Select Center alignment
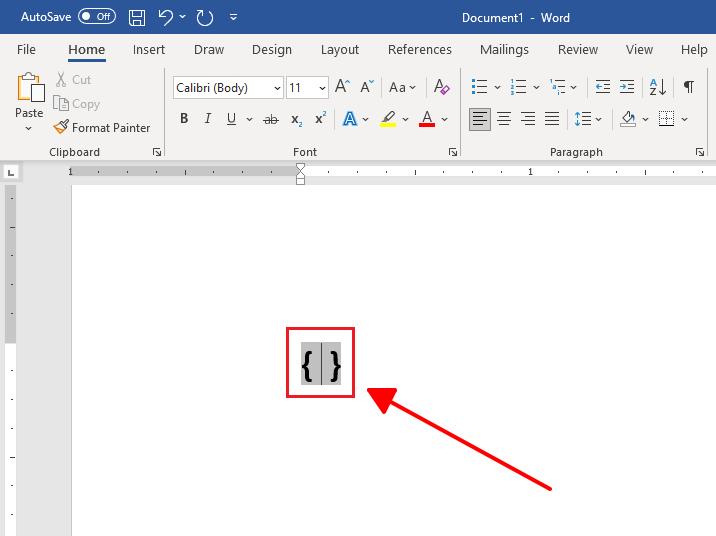Image resolution: width=716 pixels, height=536 pixels. 504,119
